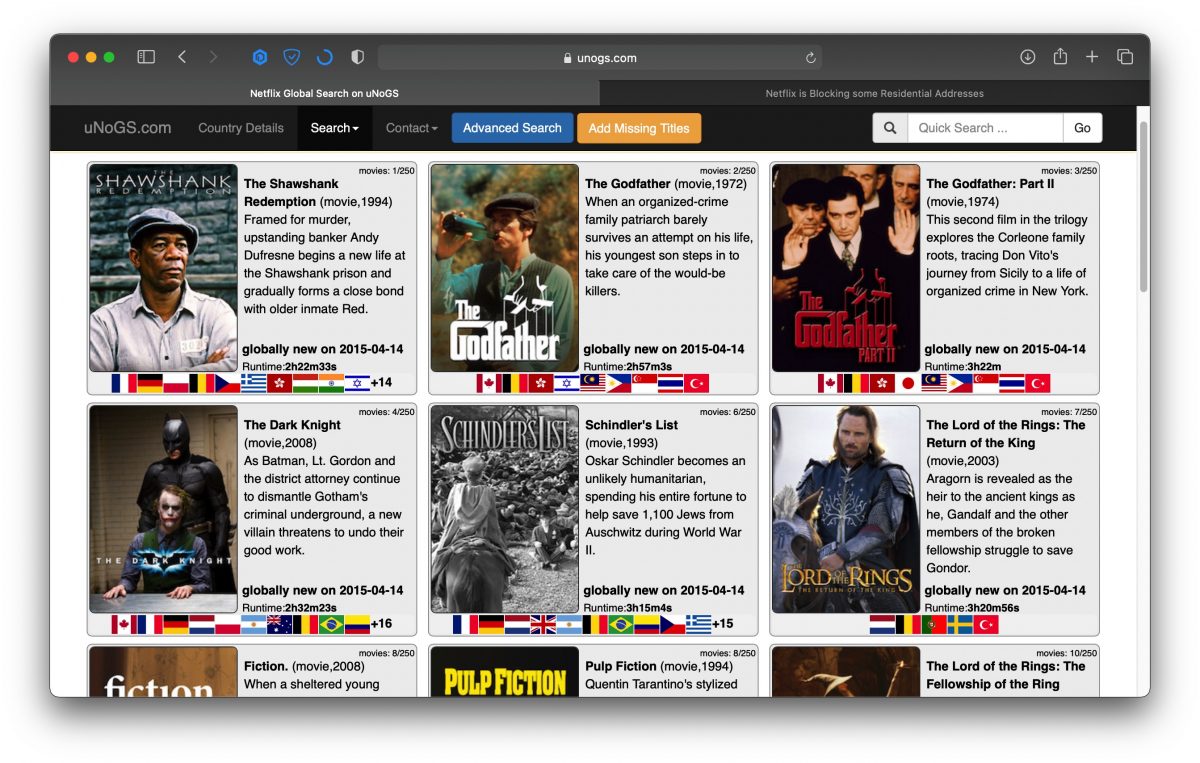The width and height of the screenshot is (1200, 763).
Task: Open the half-shaded privacy shield report
Action: [357, 57]
